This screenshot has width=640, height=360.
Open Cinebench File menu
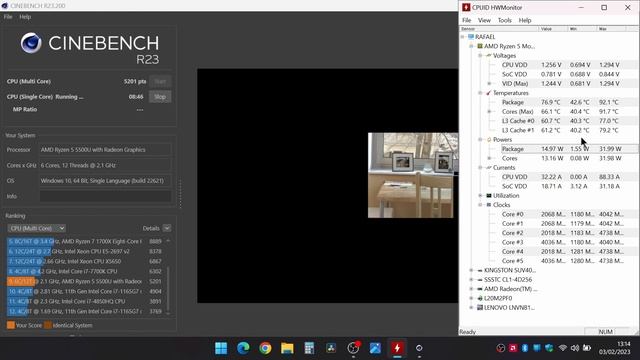[8, 17]
